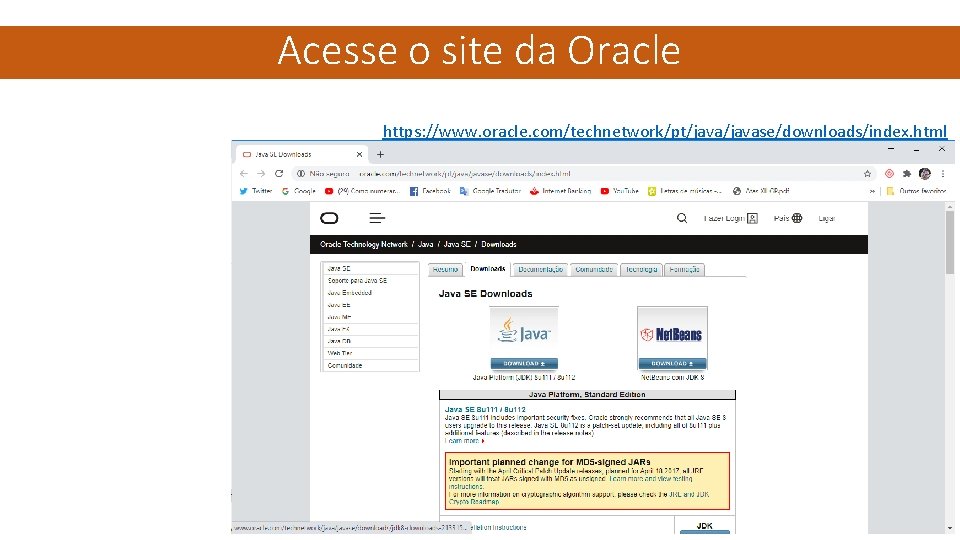Image resolution: width=960 pixels, height=540 pixels.
Task: Bookmark this page with star icon
Action: pyautogui.click(x=868, y=174)
